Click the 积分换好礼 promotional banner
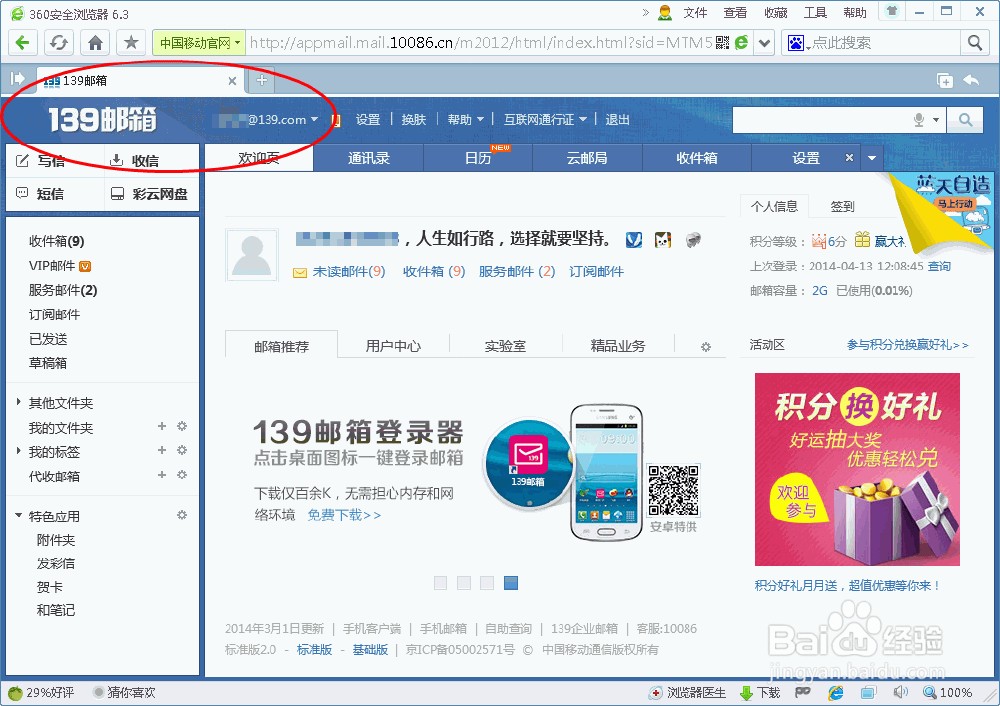1000x706 pixels. click(857, 469)
